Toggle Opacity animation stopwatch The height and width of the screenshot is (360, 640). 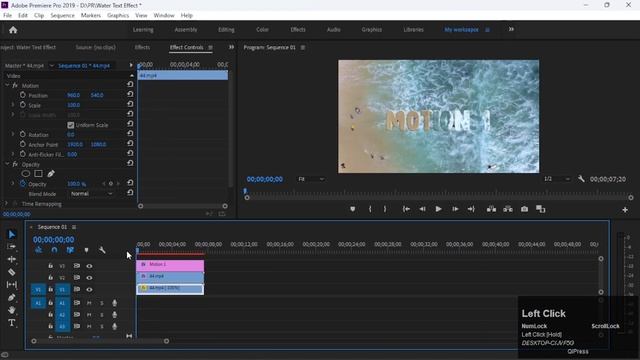click(x=22, y=184)
